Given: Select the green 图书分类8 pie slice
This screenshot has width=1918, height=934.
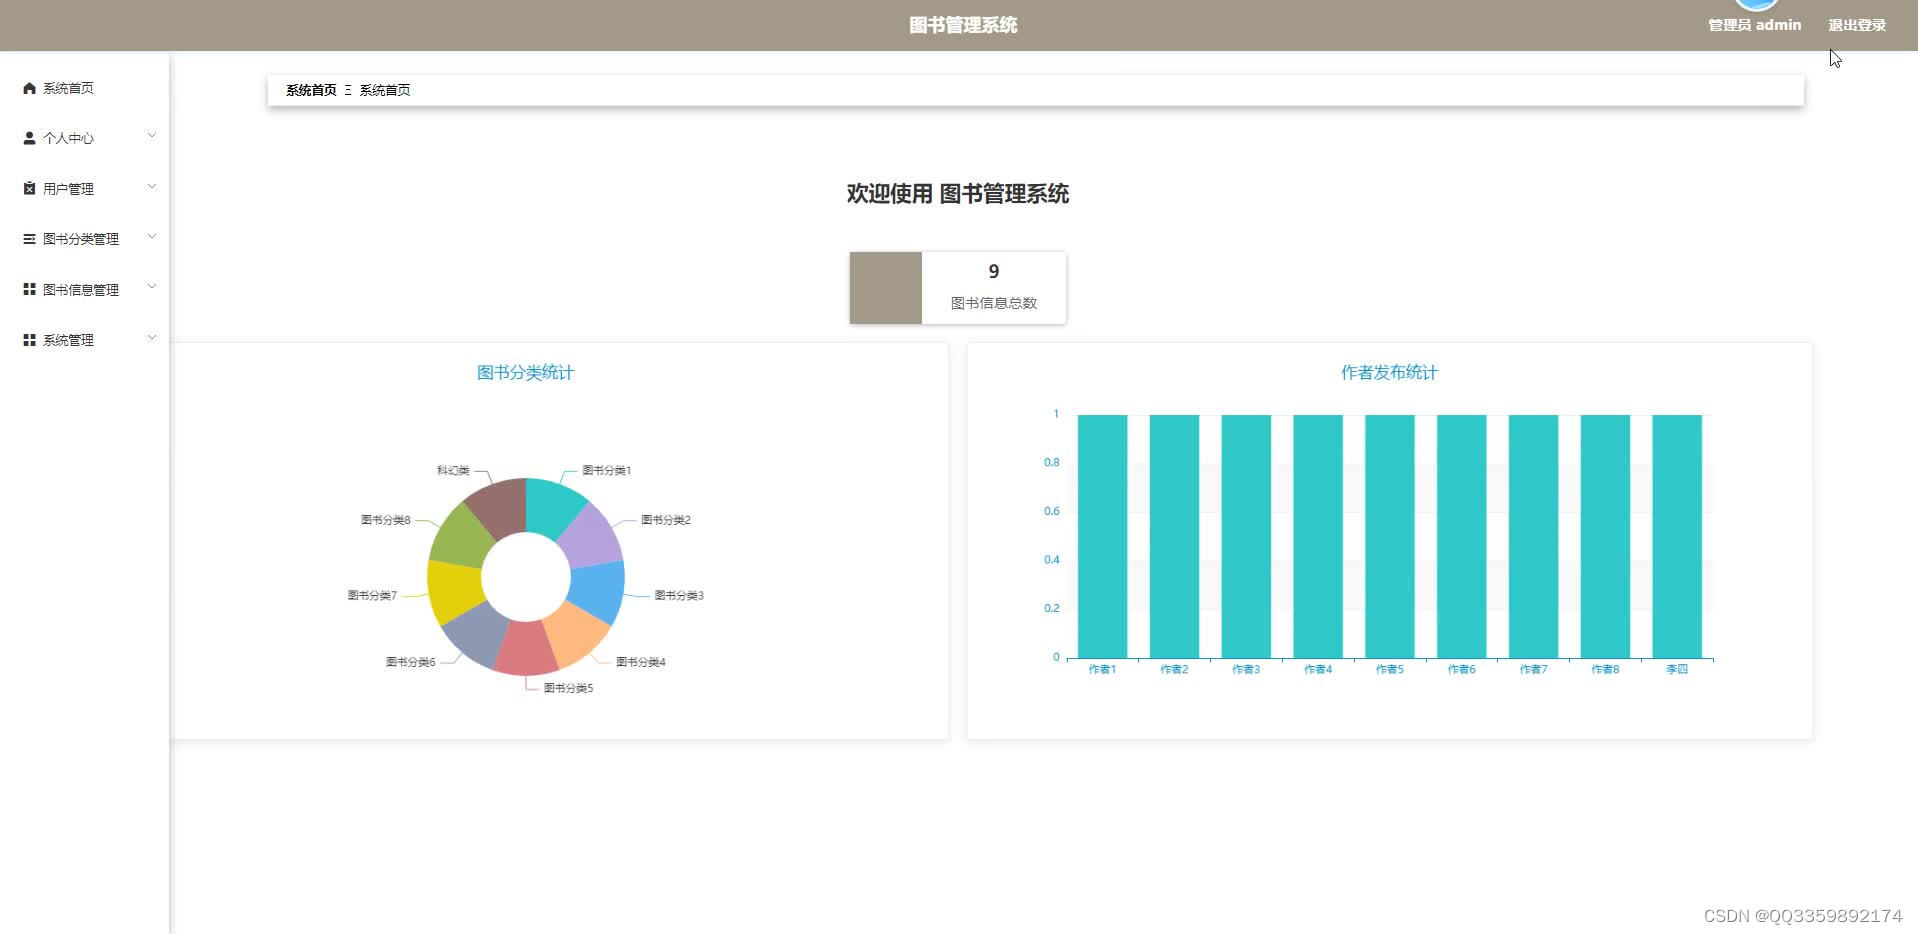Looking at the screenshot, I should pyautogui.click(x=461, y=537).
